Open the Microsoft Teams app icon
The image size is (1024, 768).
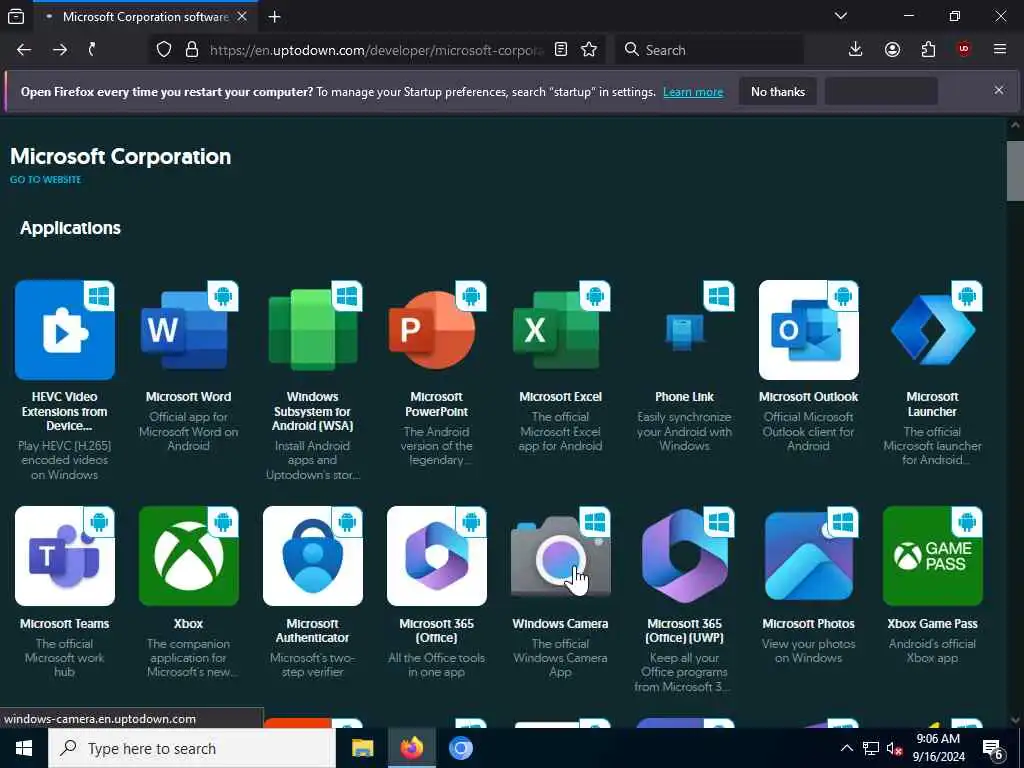point(65,556)
